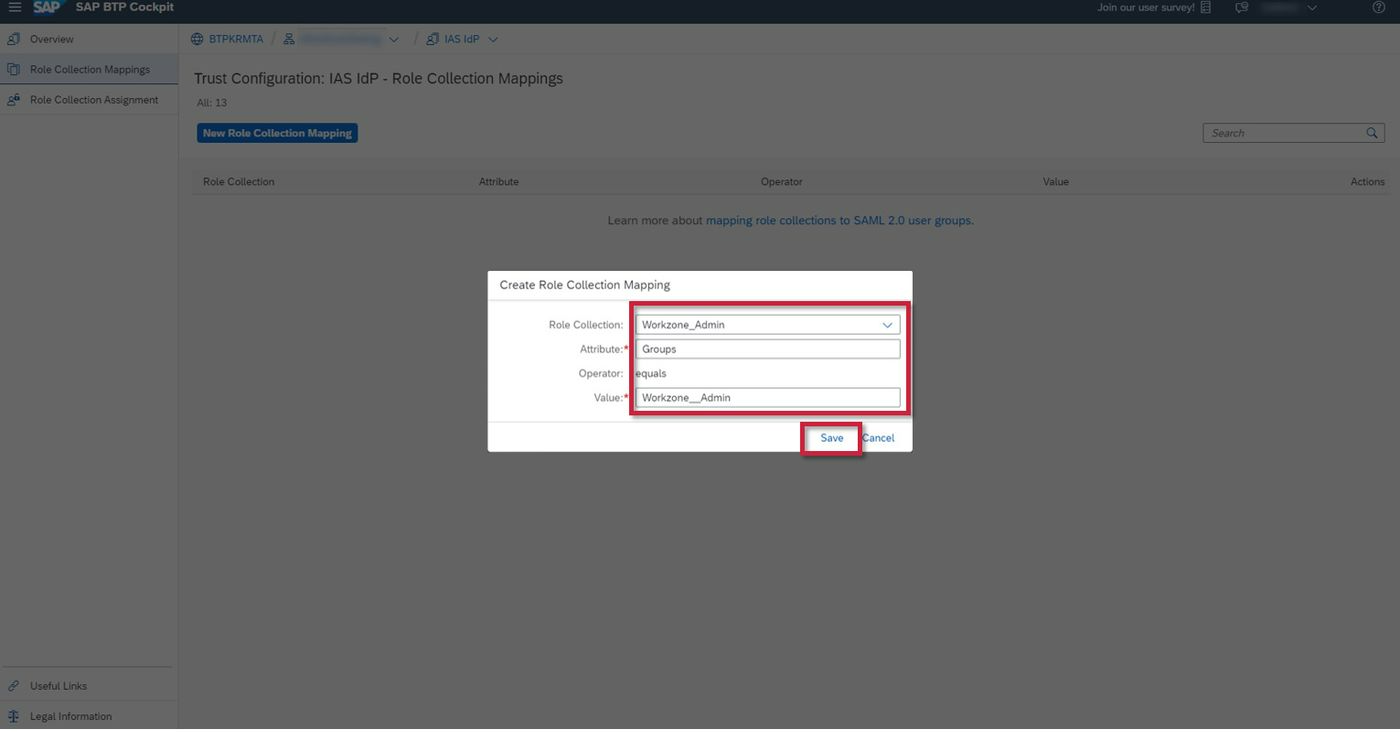
Task: Click the Role Collection Assignment sidebar icon
Action: pos(13,100)
